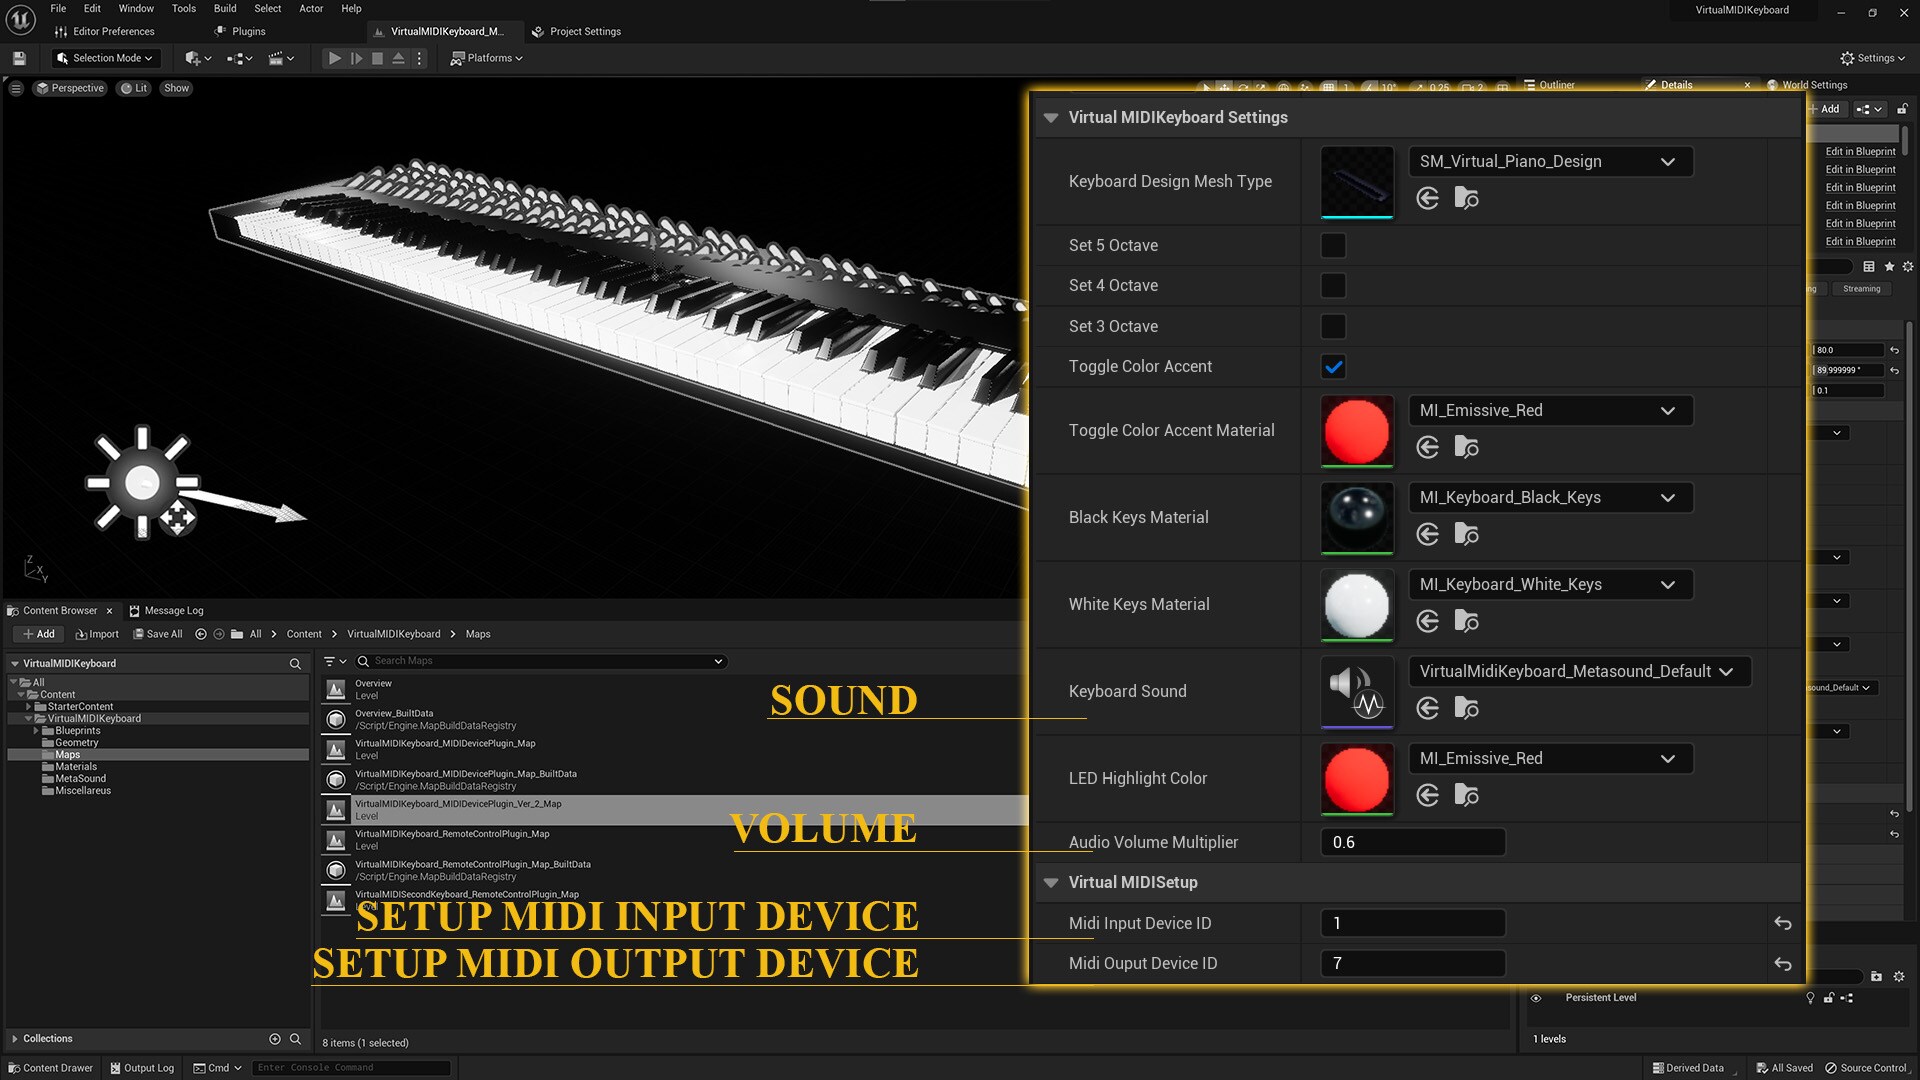Screen dimensions: 1920x1080
Task: Click an Edit in Blueprint button
Action: click(x=1859, y=151)
